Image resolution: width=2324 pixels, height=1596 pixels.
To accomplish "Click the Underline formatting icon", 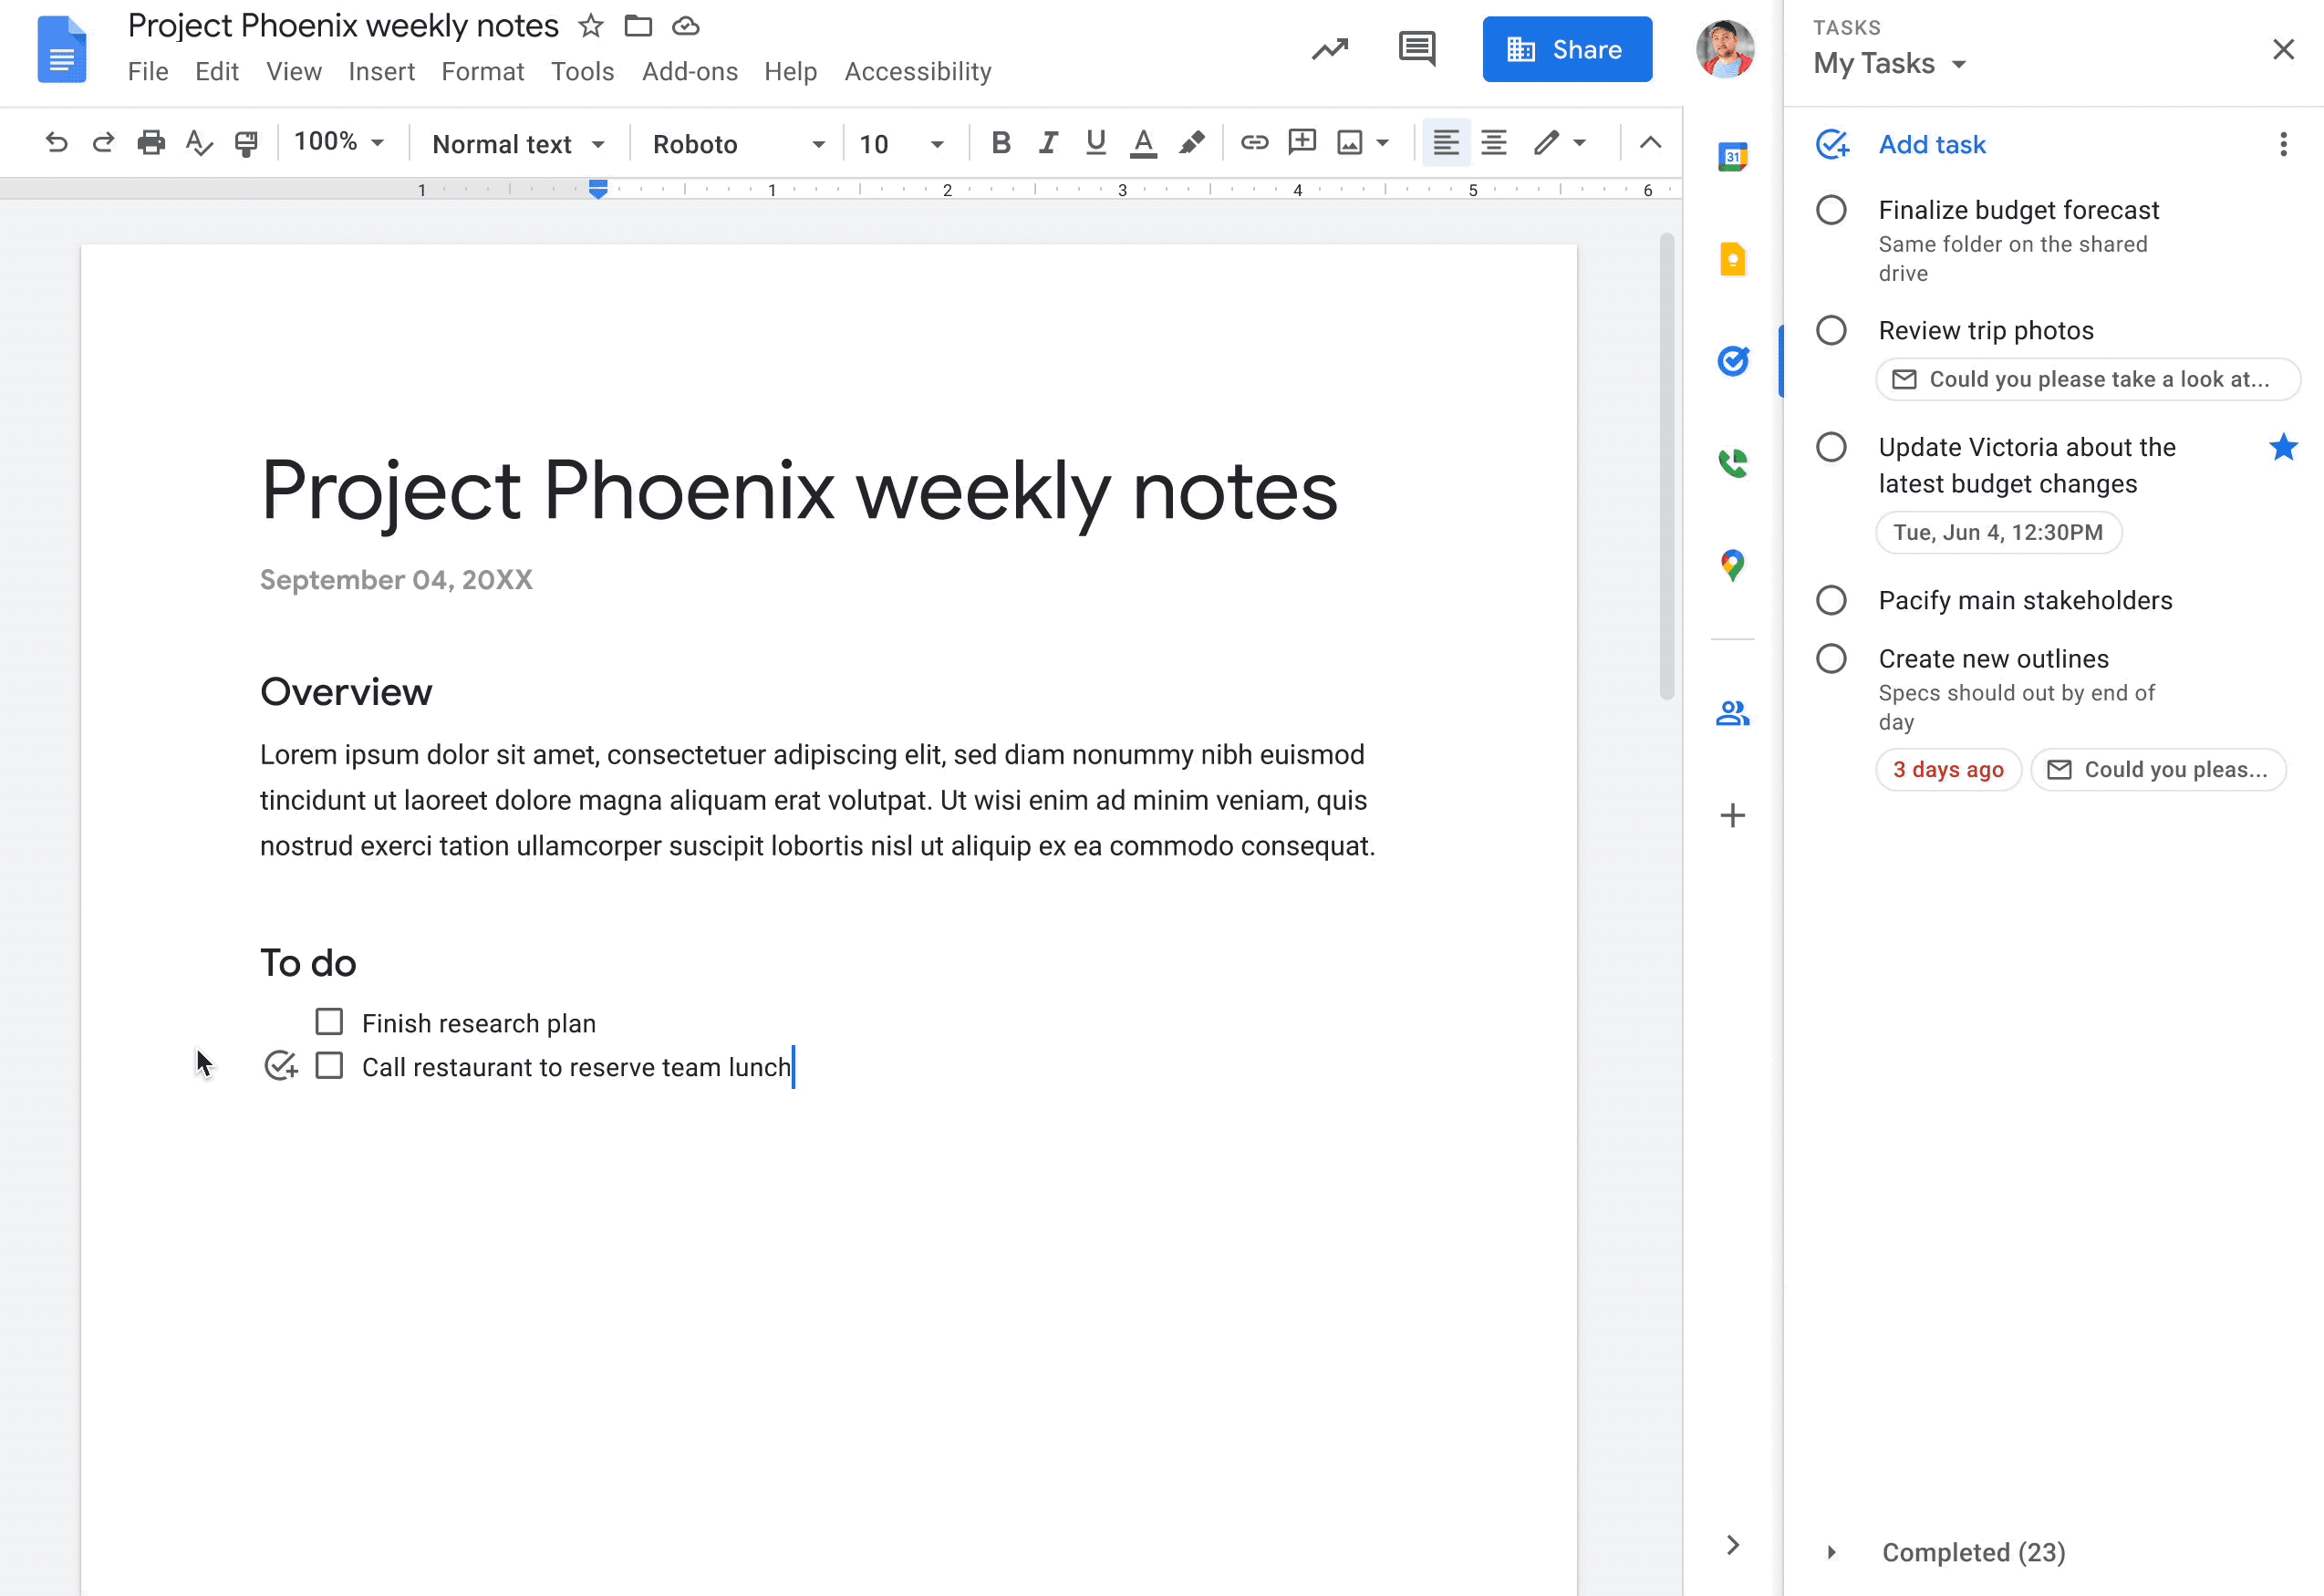I will (x=1092, y=141).
